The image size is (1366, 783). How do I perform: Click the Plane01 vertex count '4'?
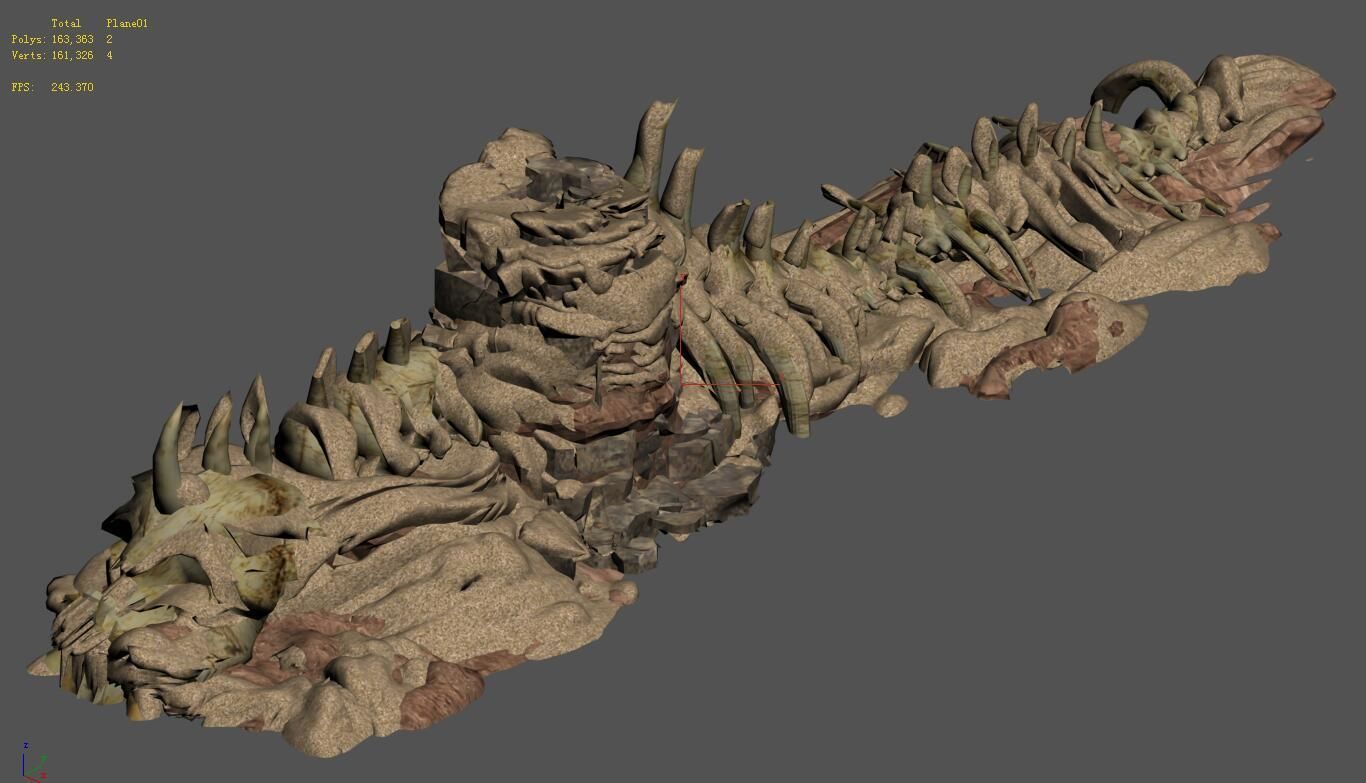coord(109,55)
